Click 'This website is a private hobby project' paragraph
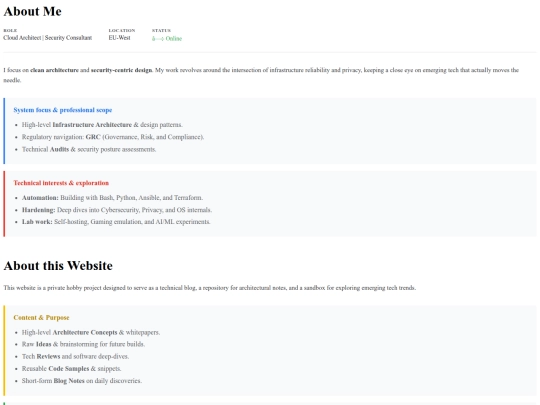Image resolution: width=540 pixels, height=405 pixels. coord(210,288)
